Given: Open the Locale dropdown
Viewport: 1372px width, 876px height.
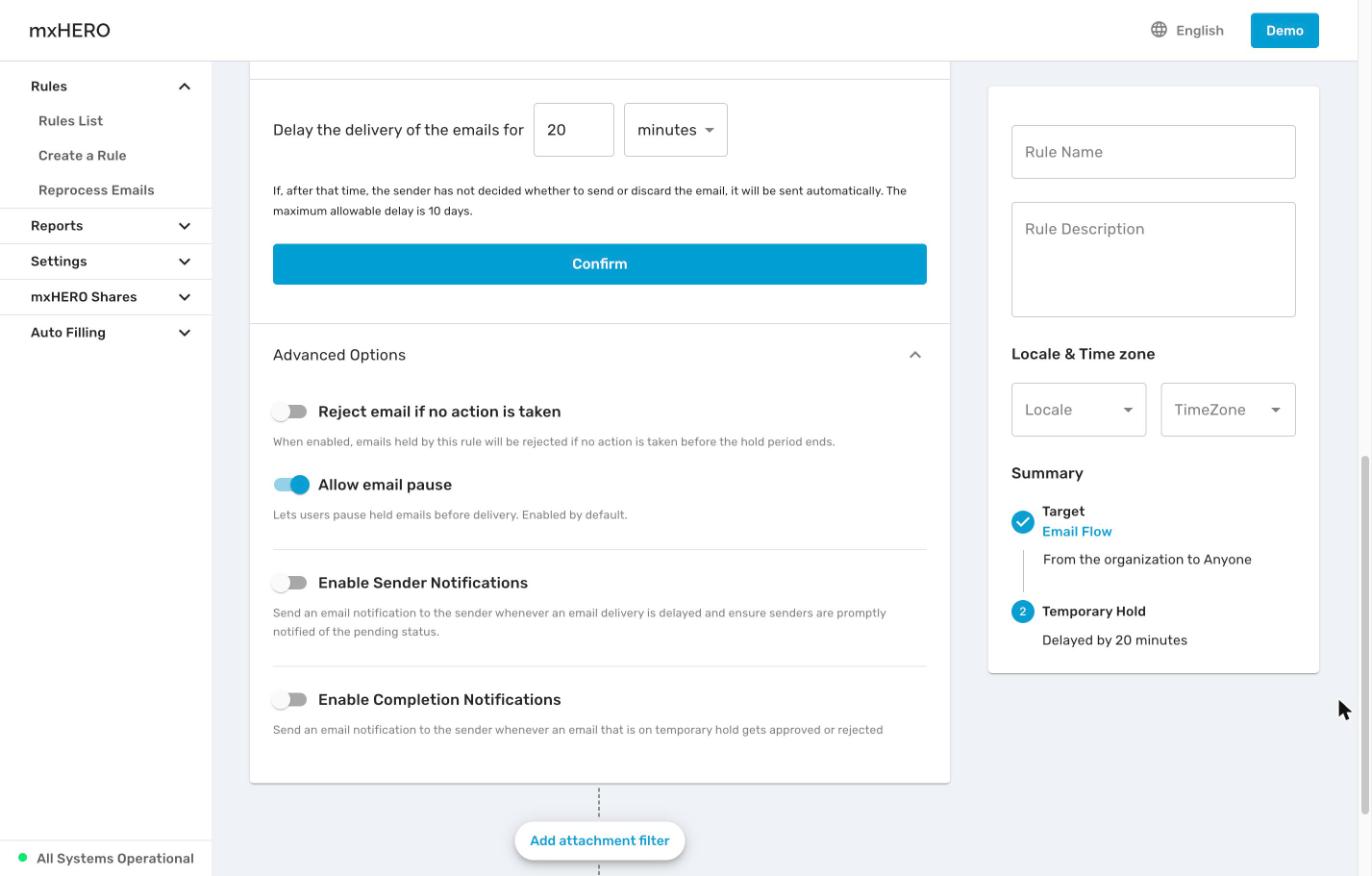Looking at the screenshot, I should click(x=1078, y=410).
